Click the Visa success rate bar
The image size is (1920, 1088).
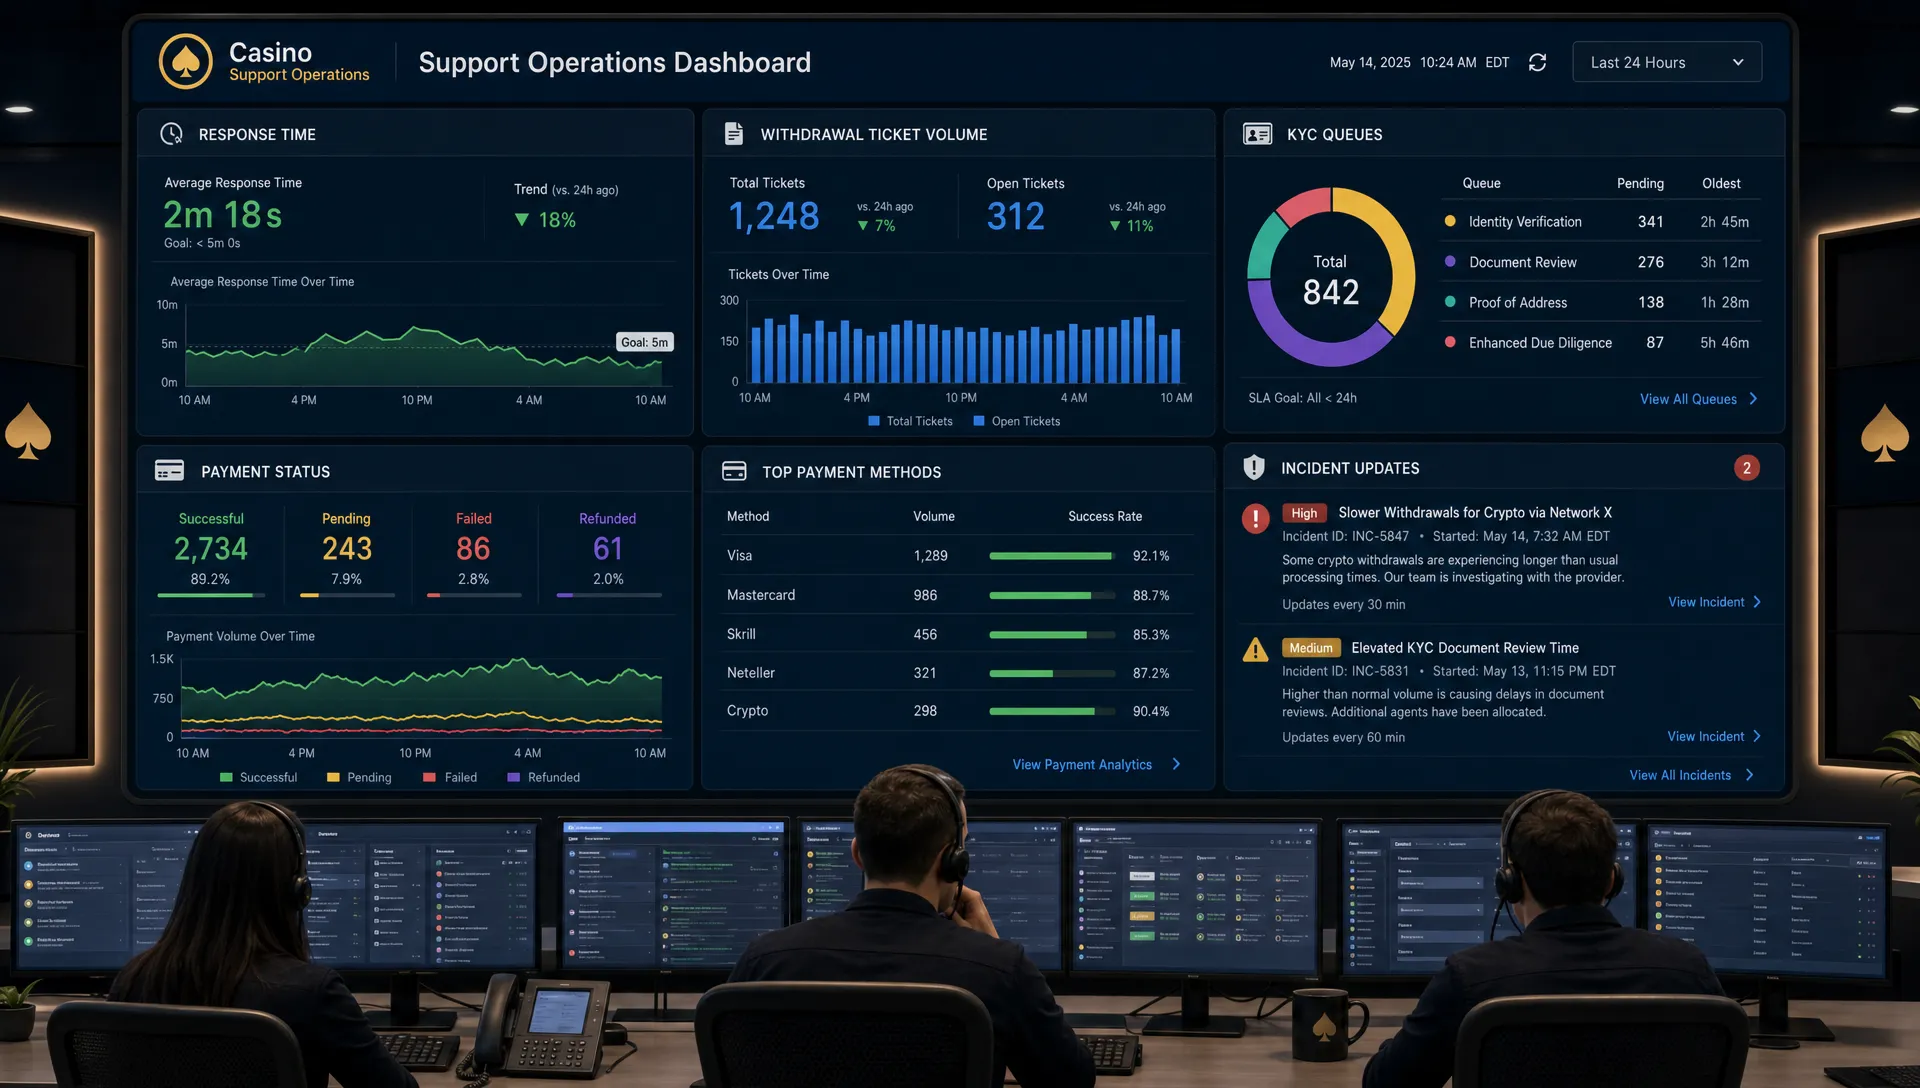(1052, 556)
